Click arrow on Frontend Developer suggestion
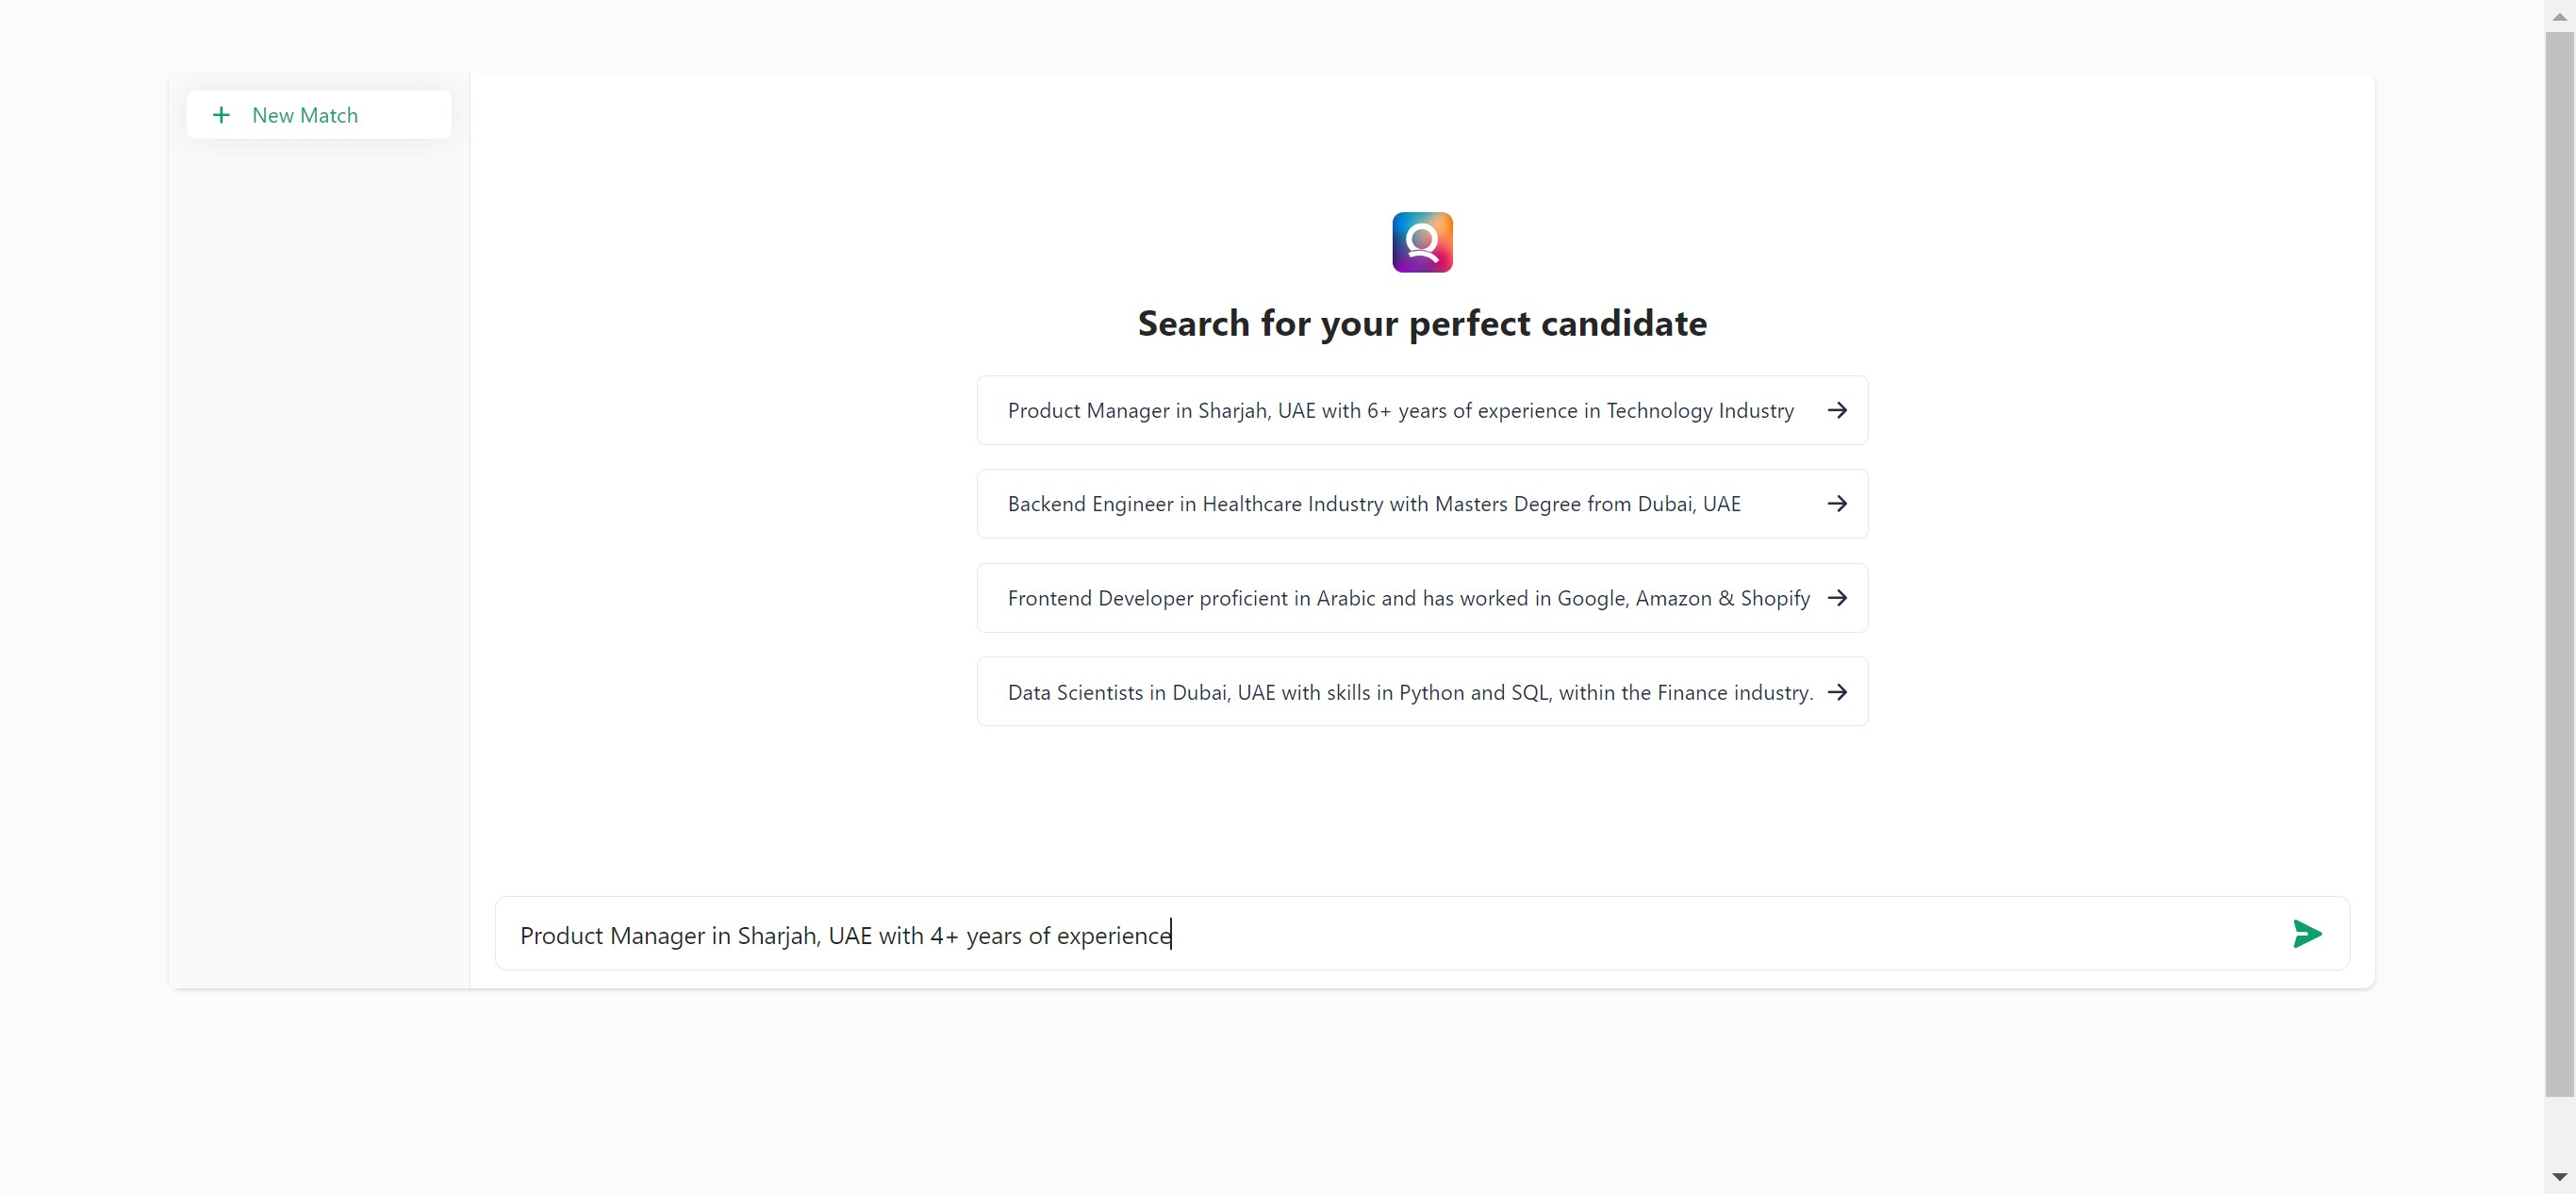The width and height of the screenshot is (2576, 1194). (x=1836, y=598)
